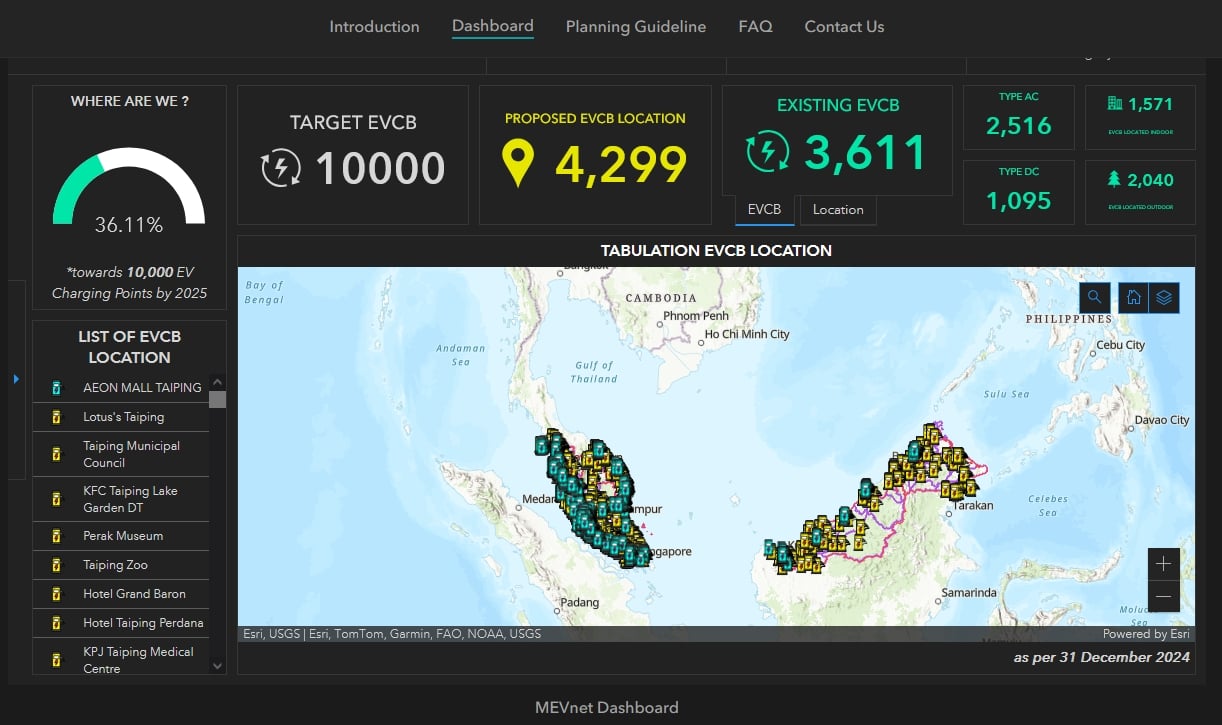The height and width of the screenshot is (725, 1222).
Task: Reset map to home extent
Action: coord(1133,297)
